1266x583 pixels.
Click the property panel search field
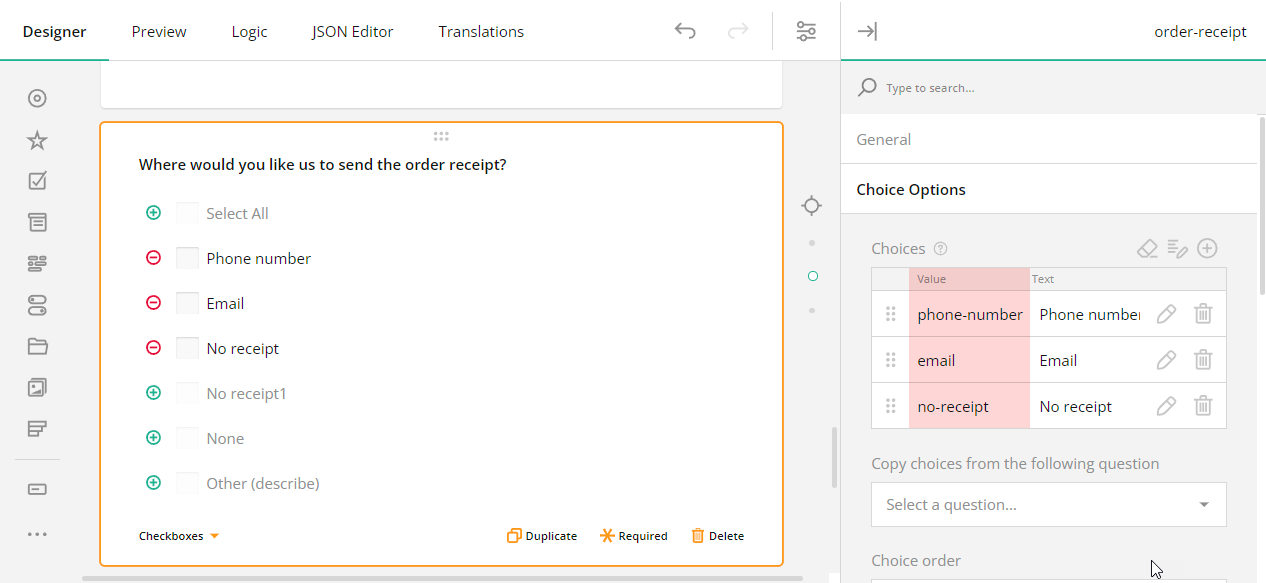pos(1000,87)
